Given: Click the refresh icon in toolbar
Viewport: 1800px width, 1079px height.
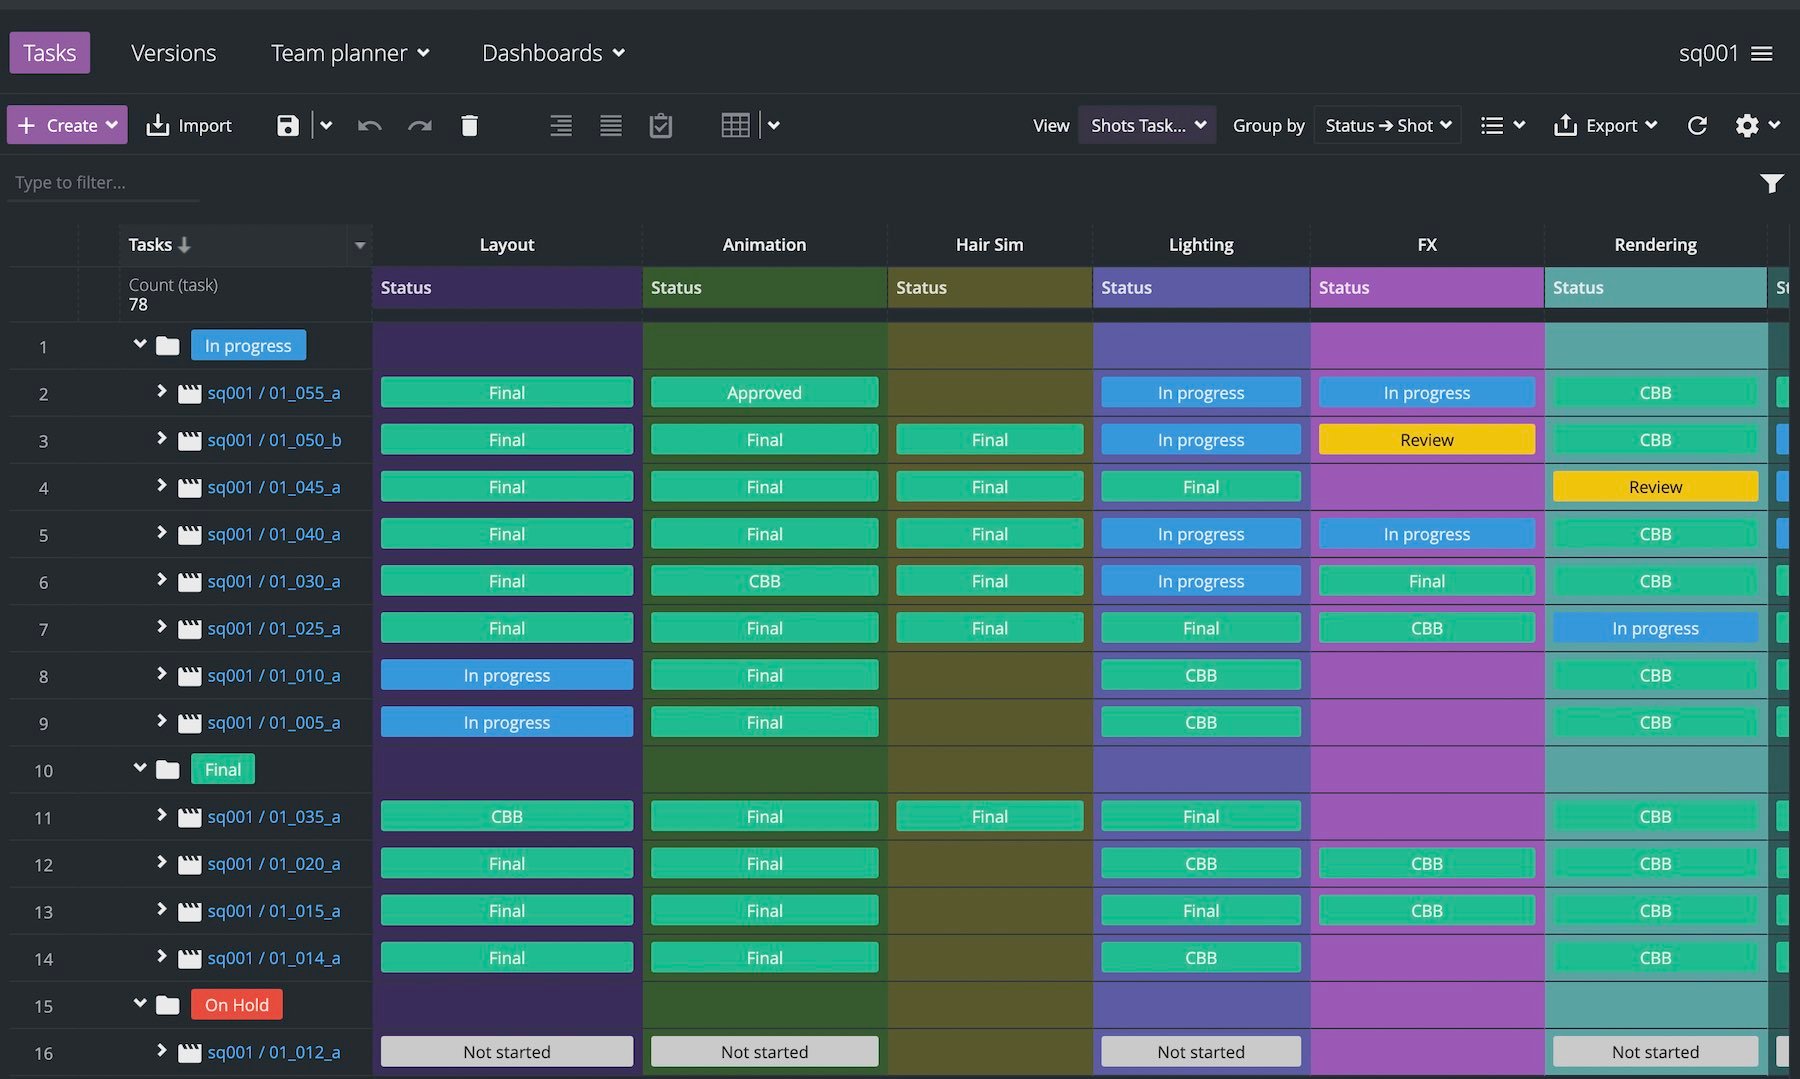Looking at the screenshot, I should tap(1697, 125).
